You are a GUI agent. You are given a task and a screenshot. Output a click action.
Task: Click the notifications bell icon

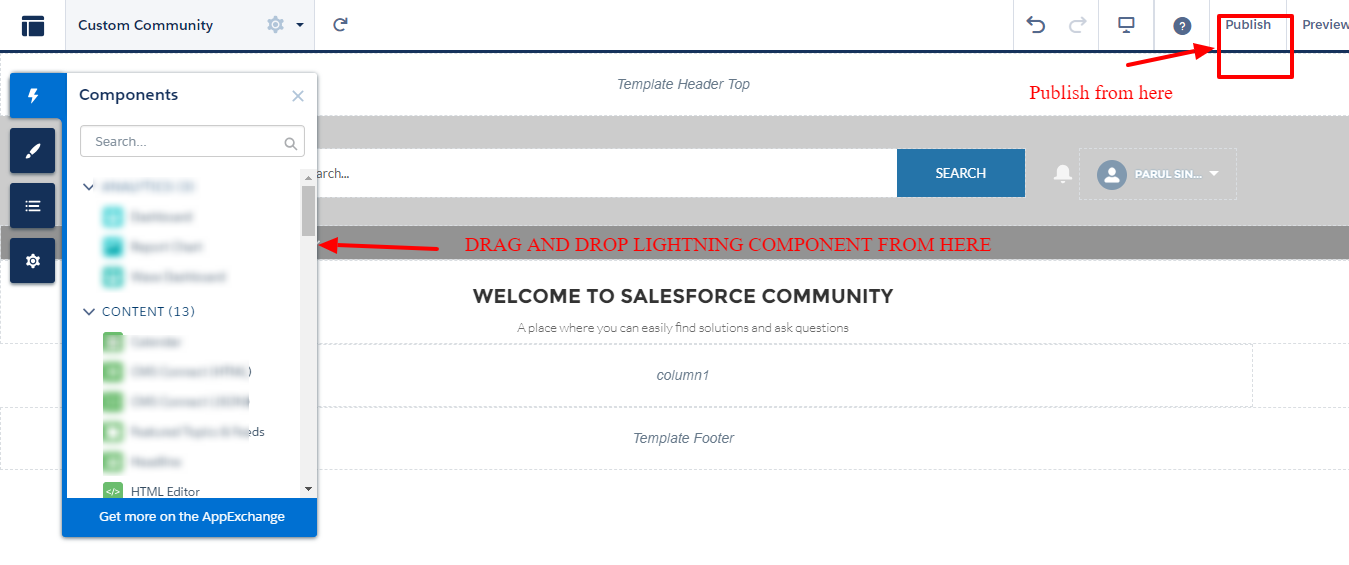point(1063,174)
